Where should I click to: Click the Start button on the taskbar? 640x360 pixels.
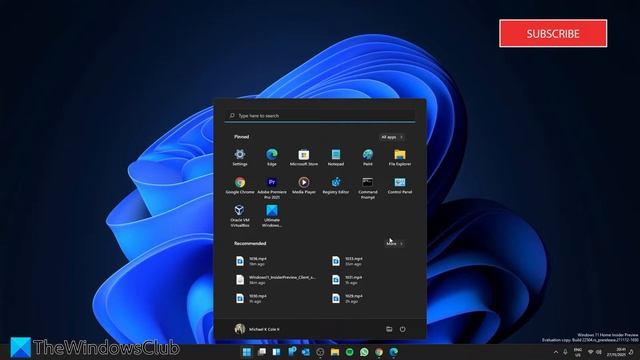pos(247,352)
